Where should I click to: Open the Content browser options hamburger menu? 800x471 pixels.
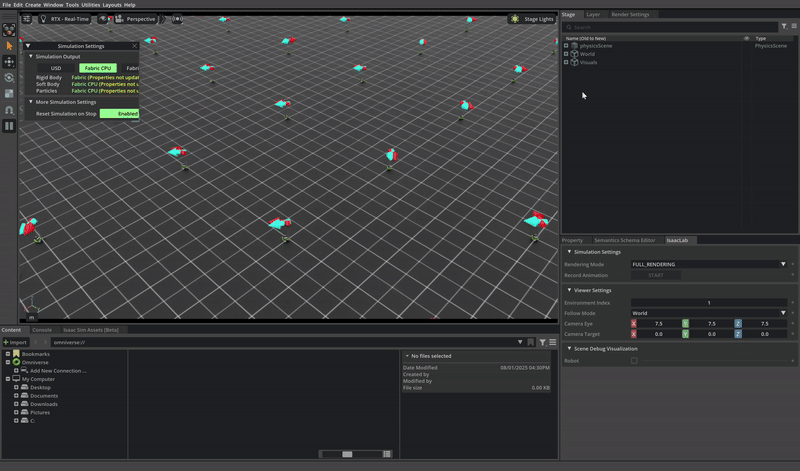click(x=553, y=342)
